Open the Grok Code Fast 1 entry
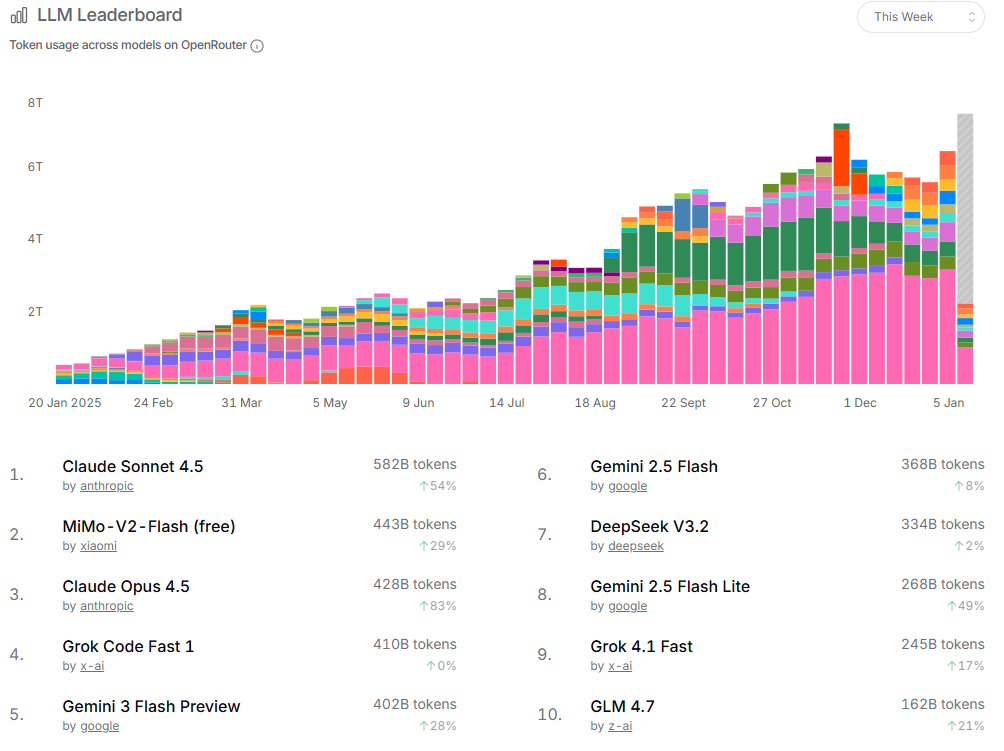This screenshot has height=751, width=1004. [128, 646]
